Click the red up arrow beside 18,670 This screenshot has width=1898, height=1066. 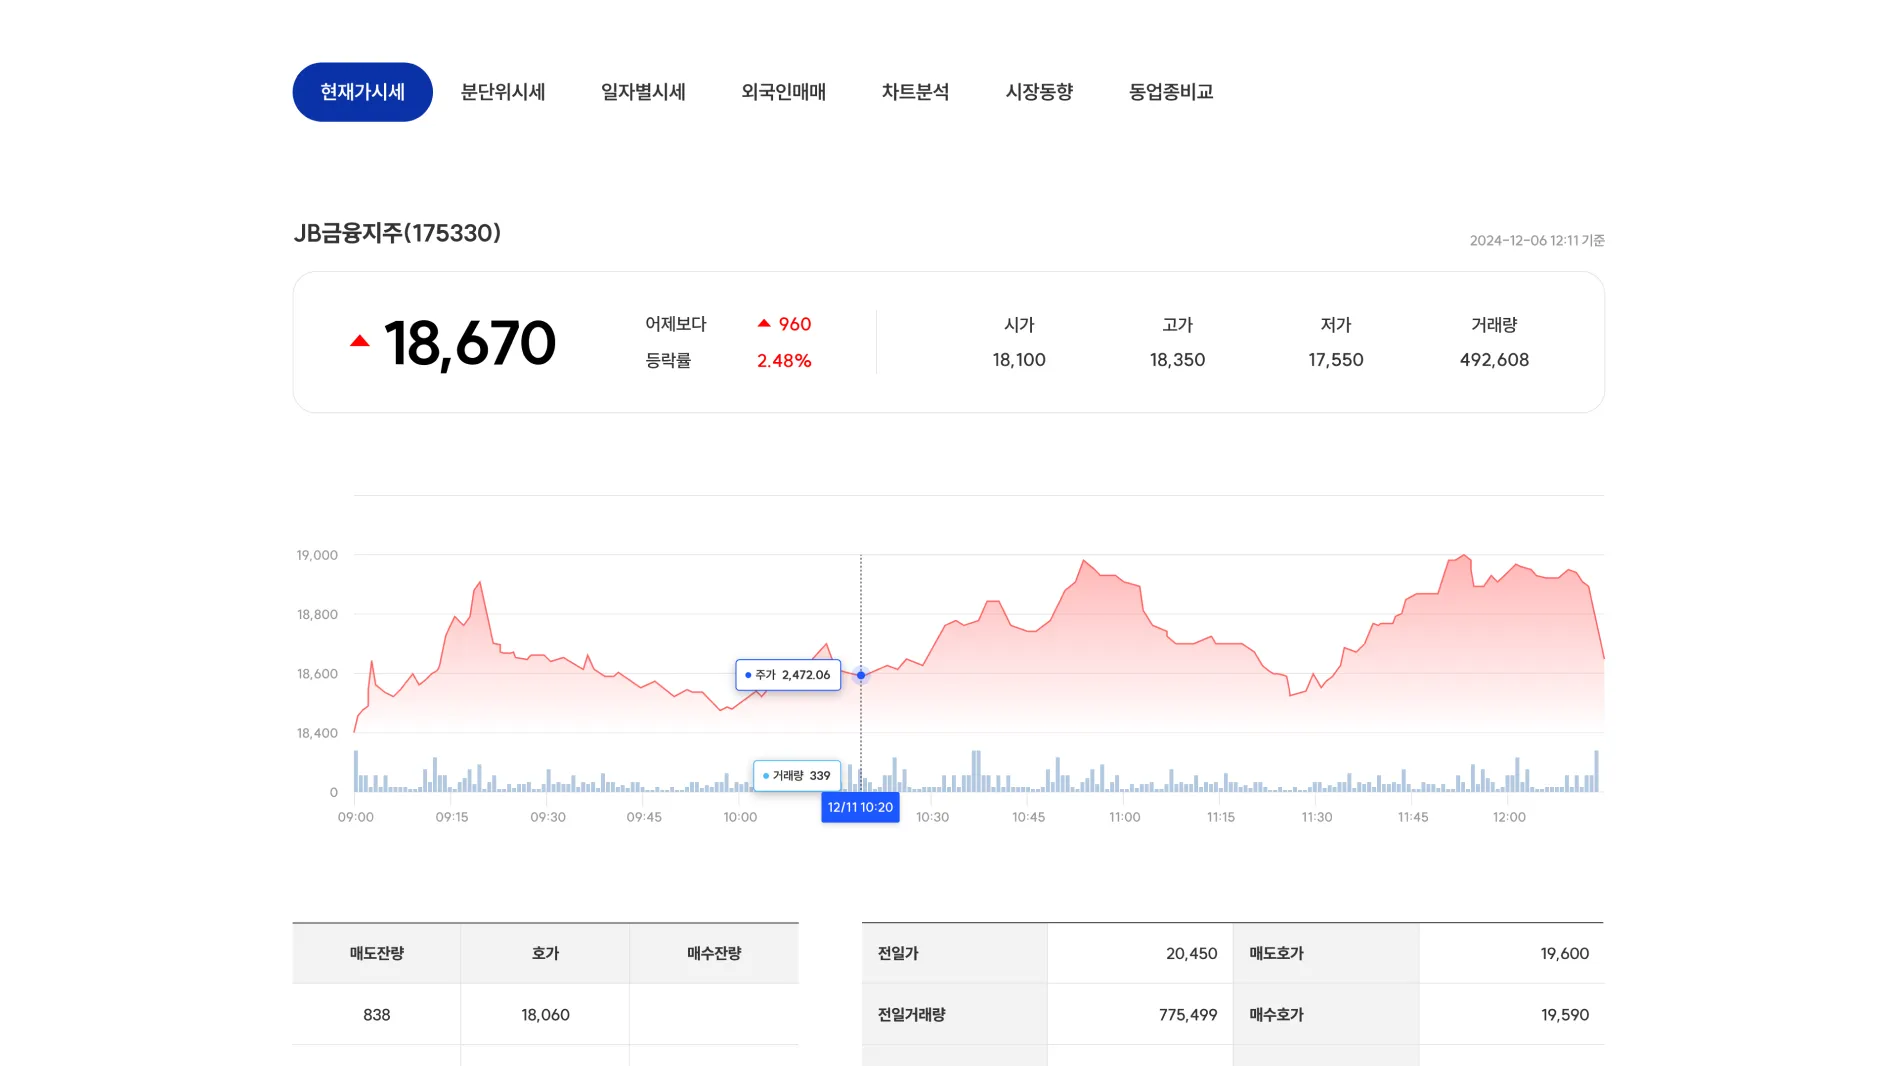360,342
